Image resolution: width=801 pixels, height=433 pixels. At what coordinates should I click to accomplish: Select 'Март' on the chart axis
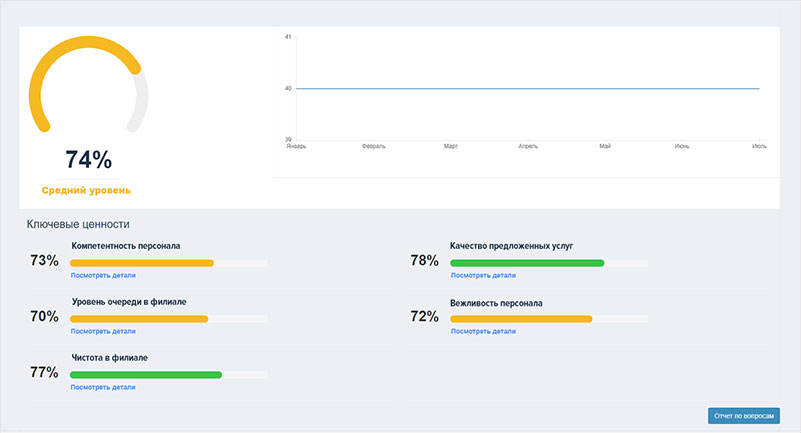pos(450,146)
